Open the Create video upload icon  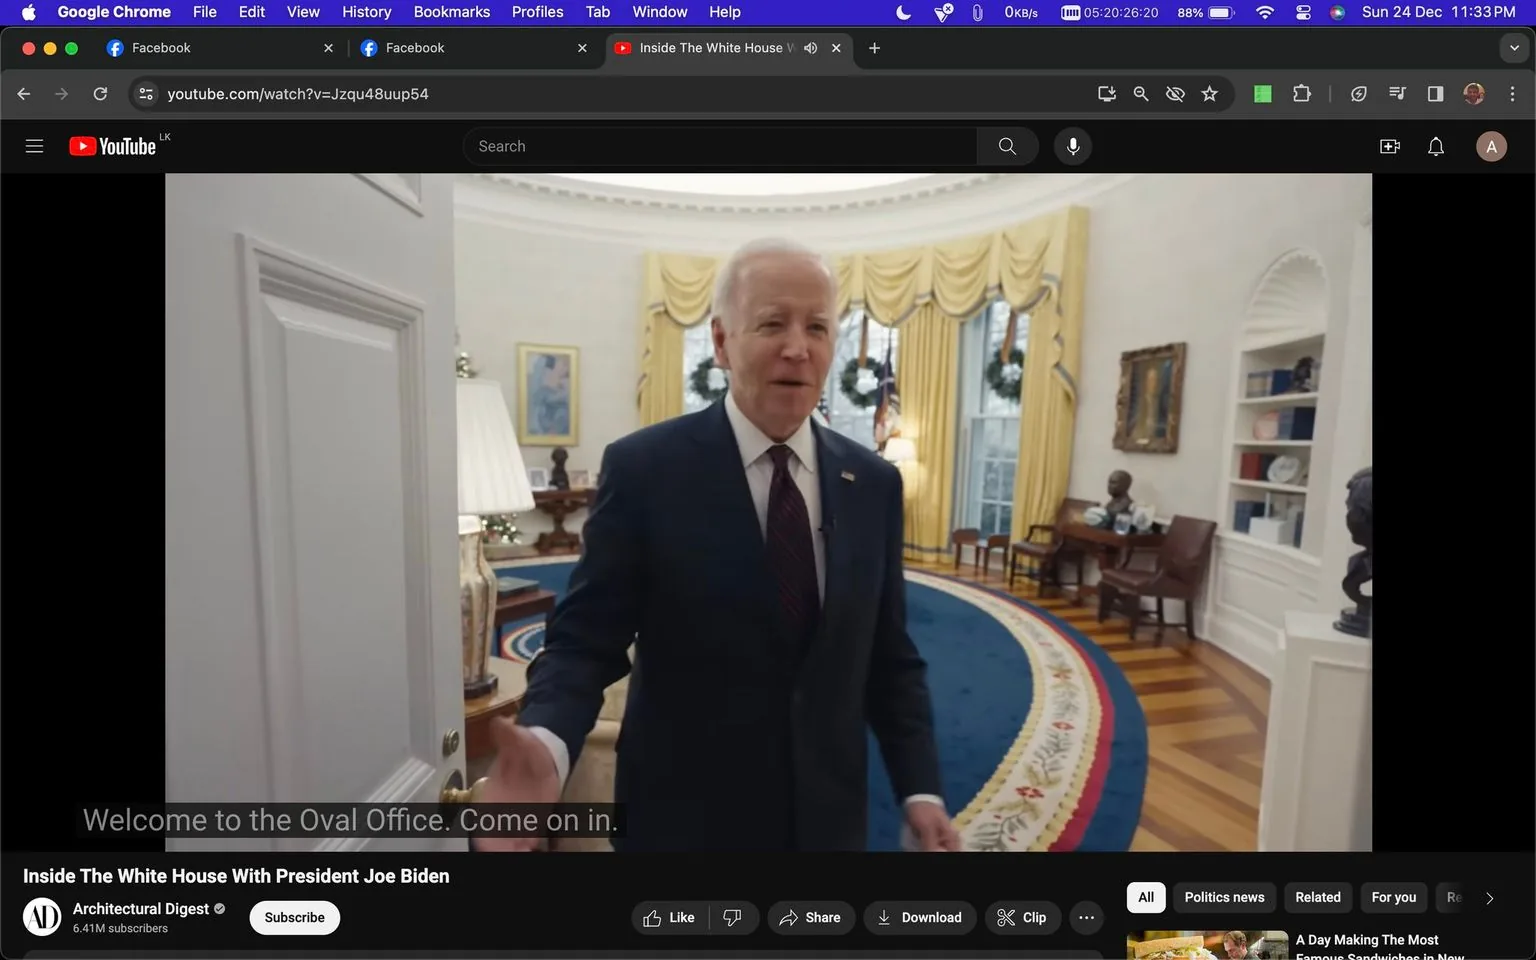(x=1389, y=145)
